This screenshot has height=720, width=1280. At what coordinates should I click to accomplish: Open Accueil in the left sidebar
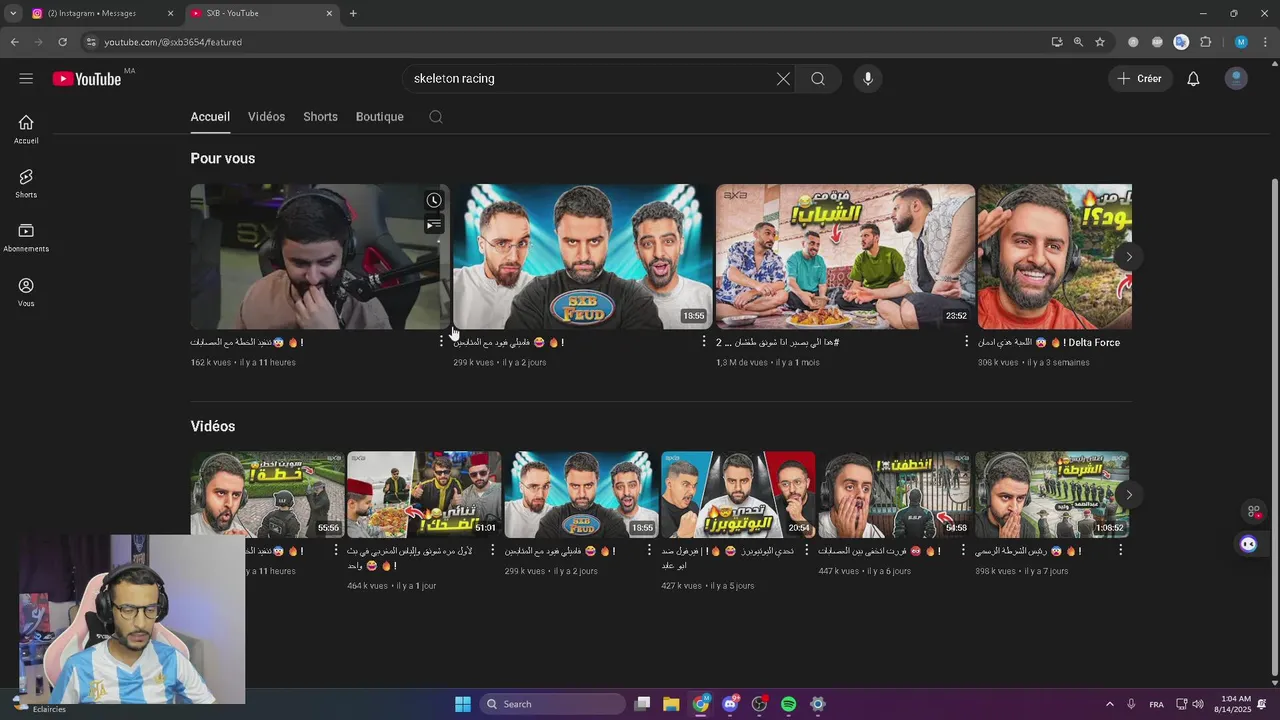coord(26,129)
